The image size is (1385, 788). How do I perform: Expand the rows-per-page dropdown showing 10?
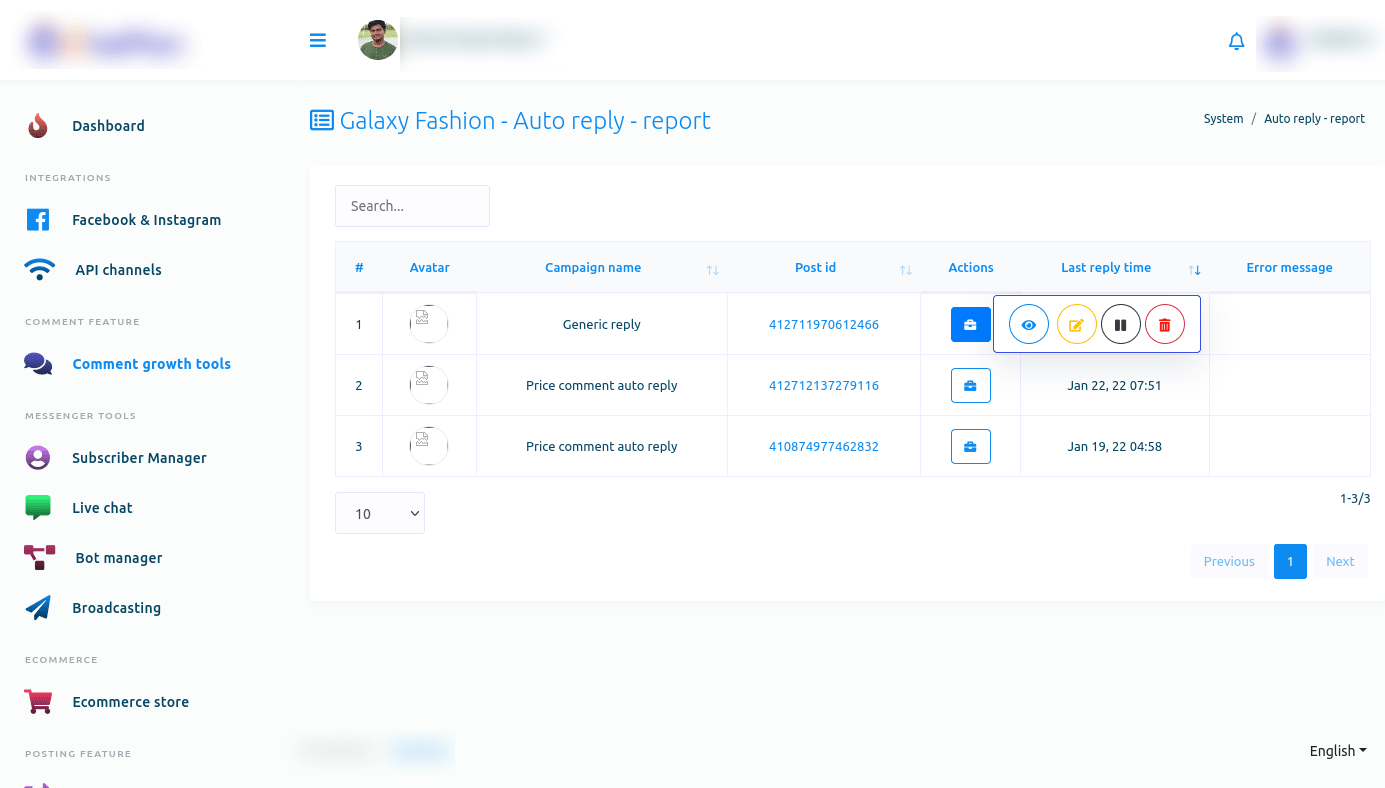pyautogui.click(x=380, y=513)
